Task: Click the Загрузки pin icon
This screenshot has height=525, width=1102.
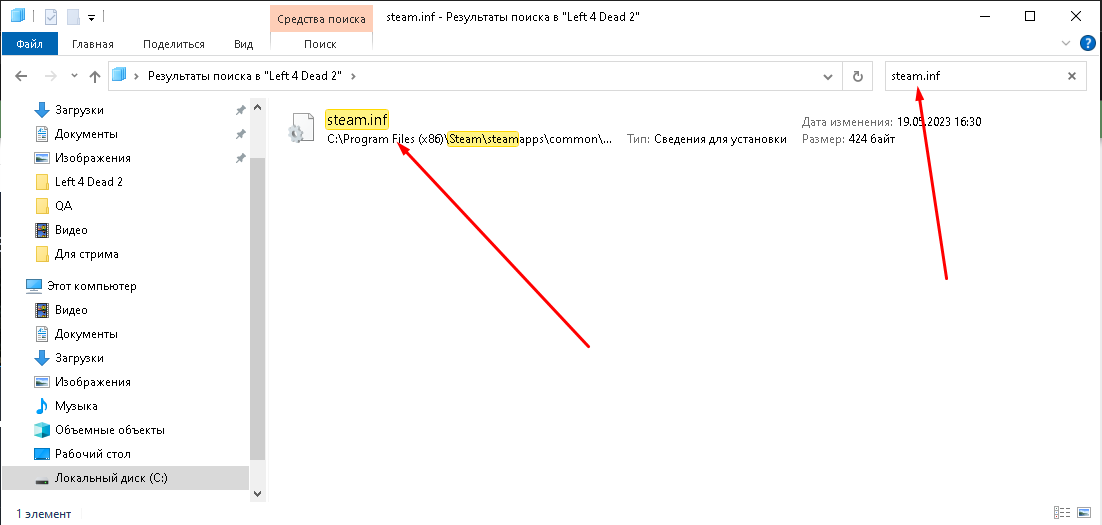Action: tap(240, 110)
